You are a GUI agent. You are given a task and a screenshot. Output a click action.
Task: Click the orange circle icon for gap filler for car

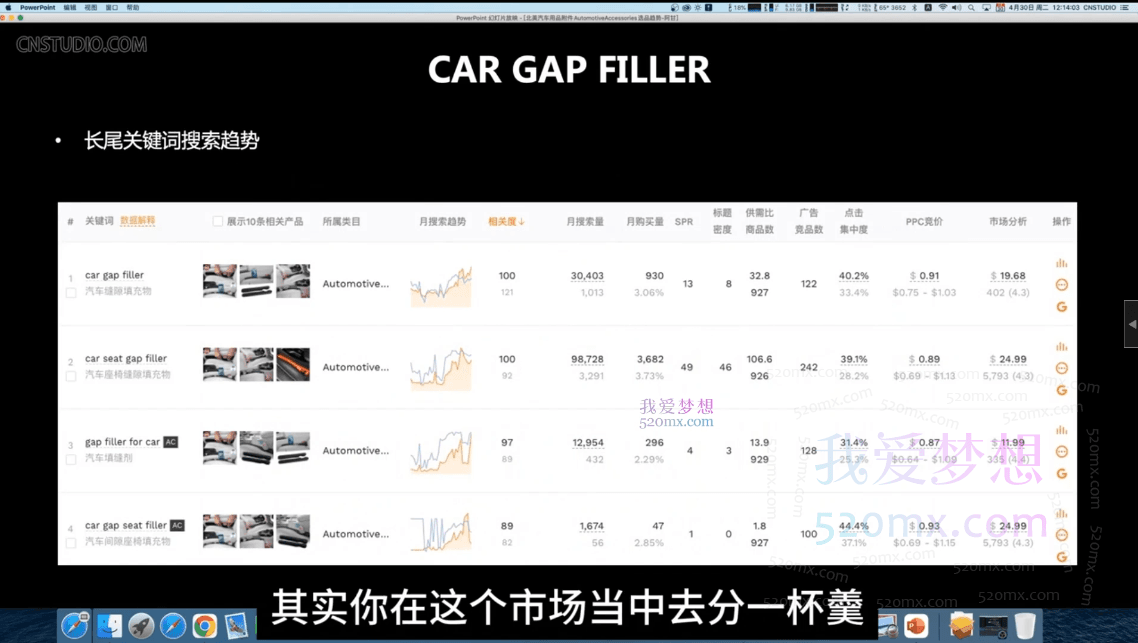(x=1061, y=451)
